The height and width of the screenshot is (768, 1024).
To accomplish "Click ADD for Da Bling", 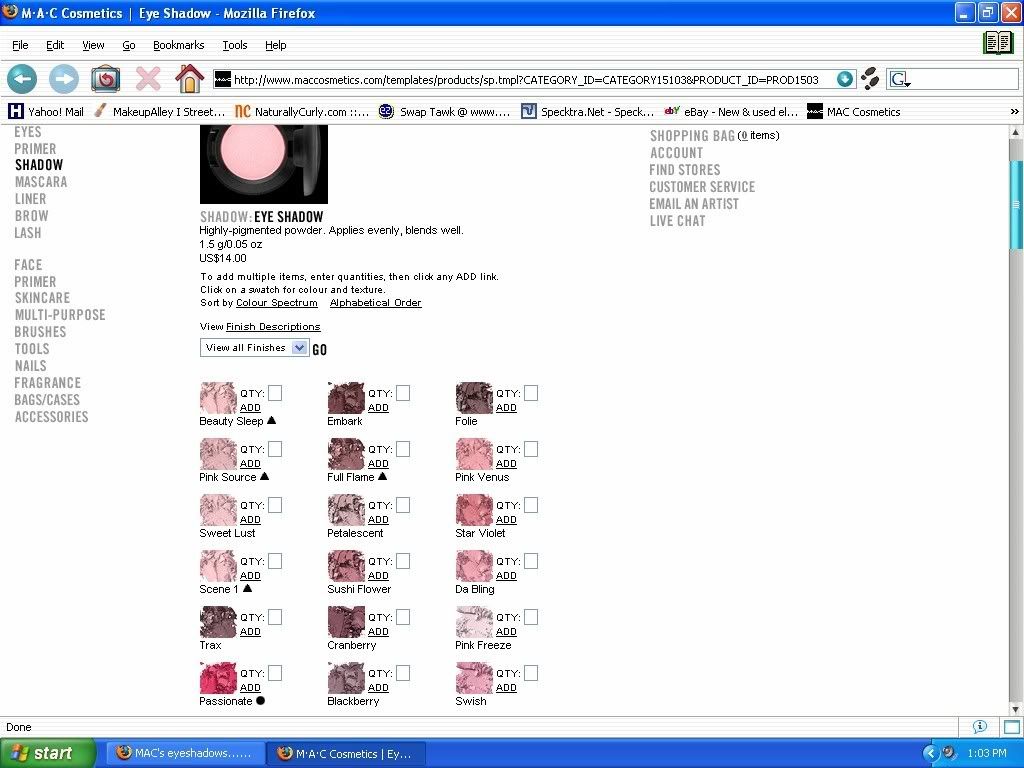I will pyautogui.click(x=506, y=575).
